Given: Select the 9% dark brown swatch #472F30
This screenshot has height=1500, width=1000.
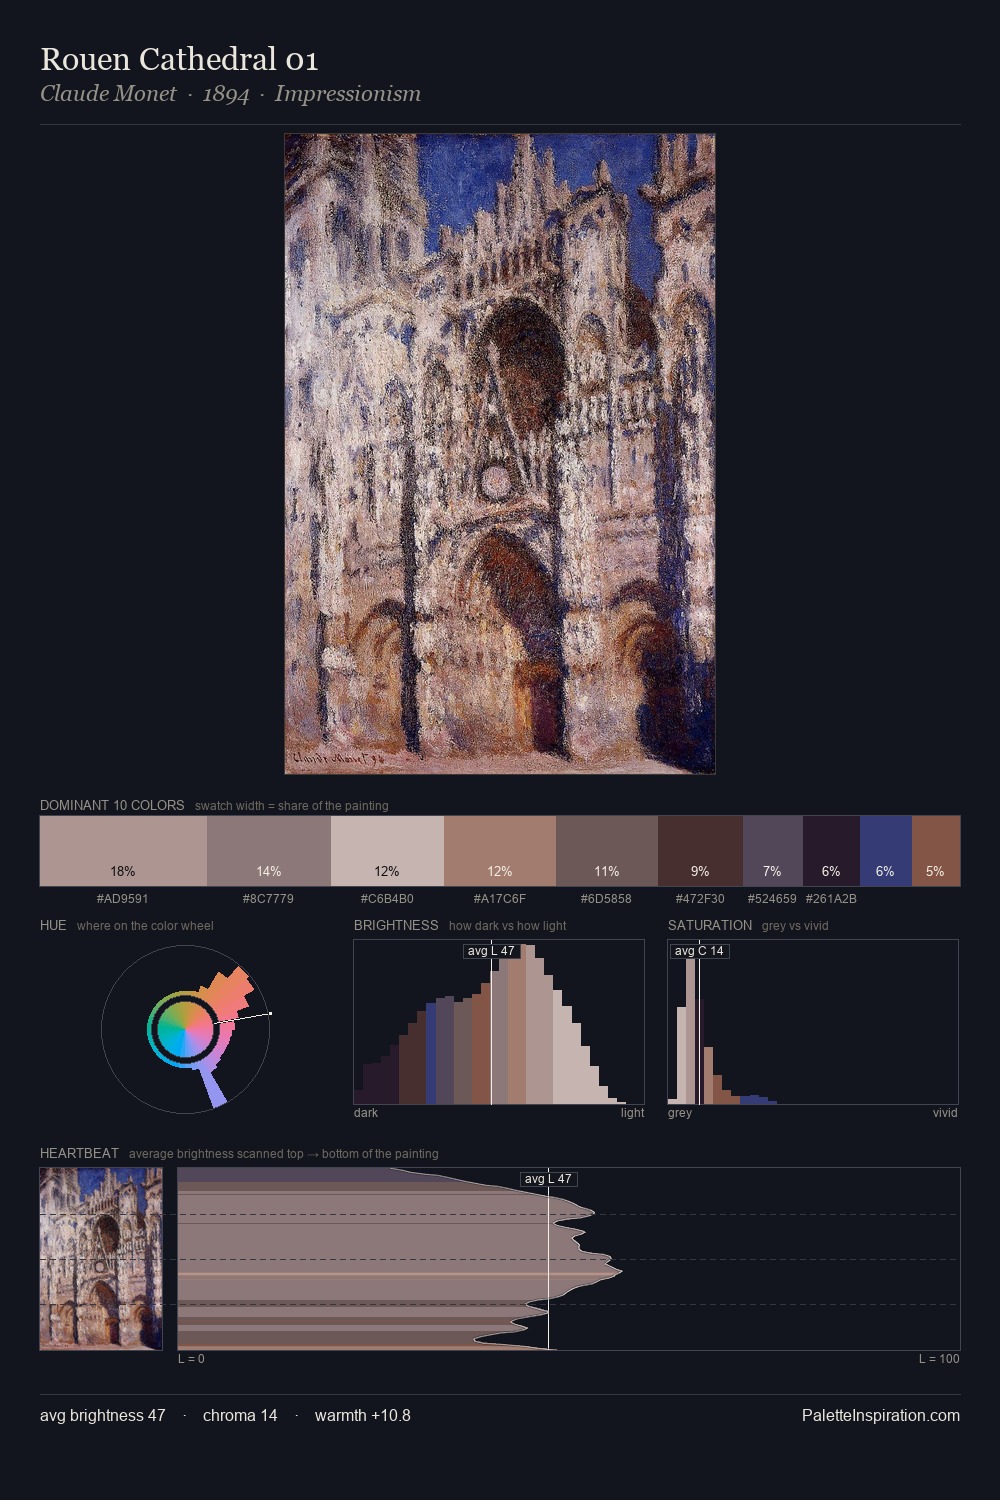Looking at the screenshot, I should click(700, 851).
